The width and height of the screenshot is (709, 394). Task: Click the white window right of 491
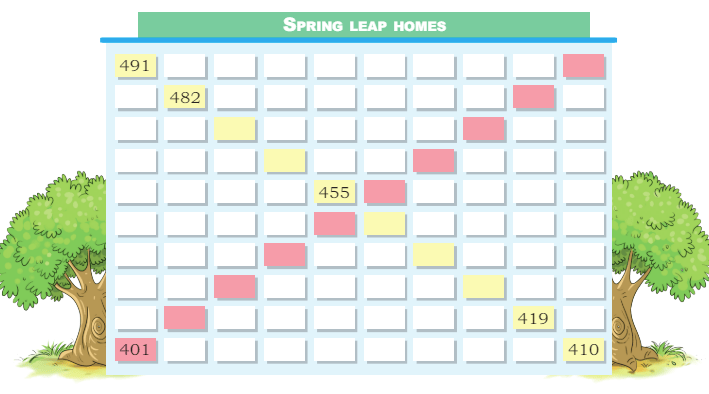click(x=184, y=66)
